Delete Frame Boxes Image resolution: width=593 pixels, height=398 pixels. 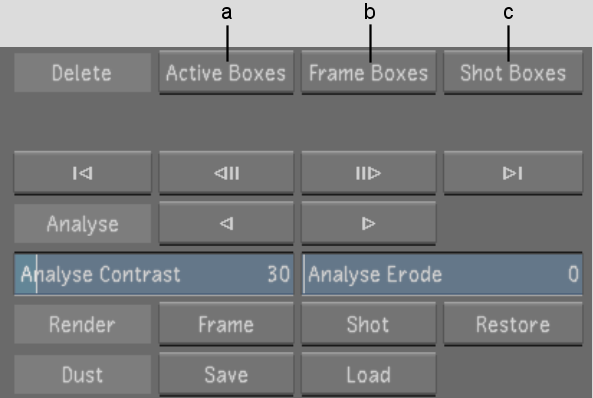click(x=368, y=72)
